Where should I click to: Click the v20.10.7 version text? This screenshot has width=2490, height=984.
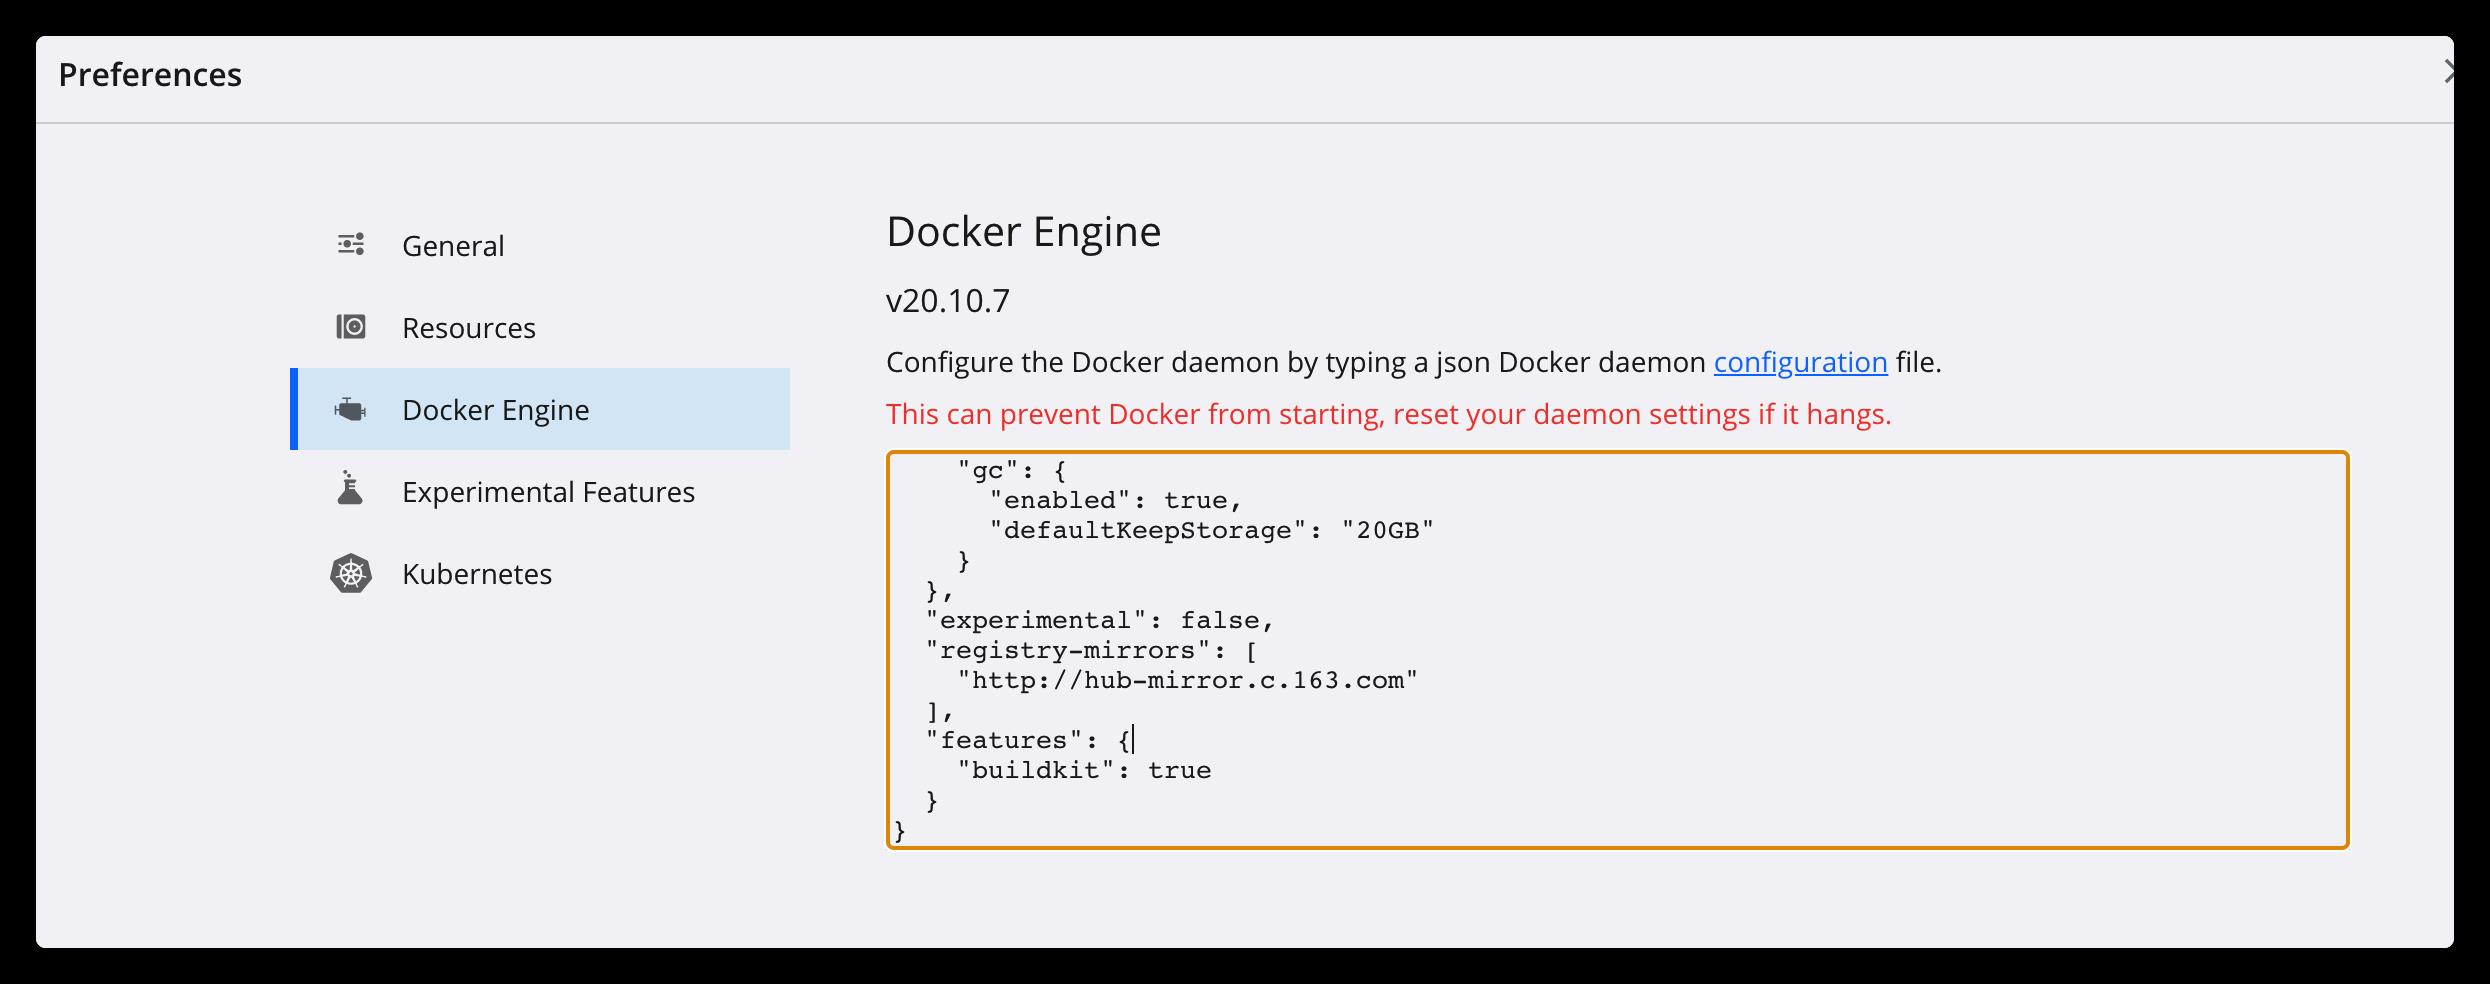click(948, 300)
